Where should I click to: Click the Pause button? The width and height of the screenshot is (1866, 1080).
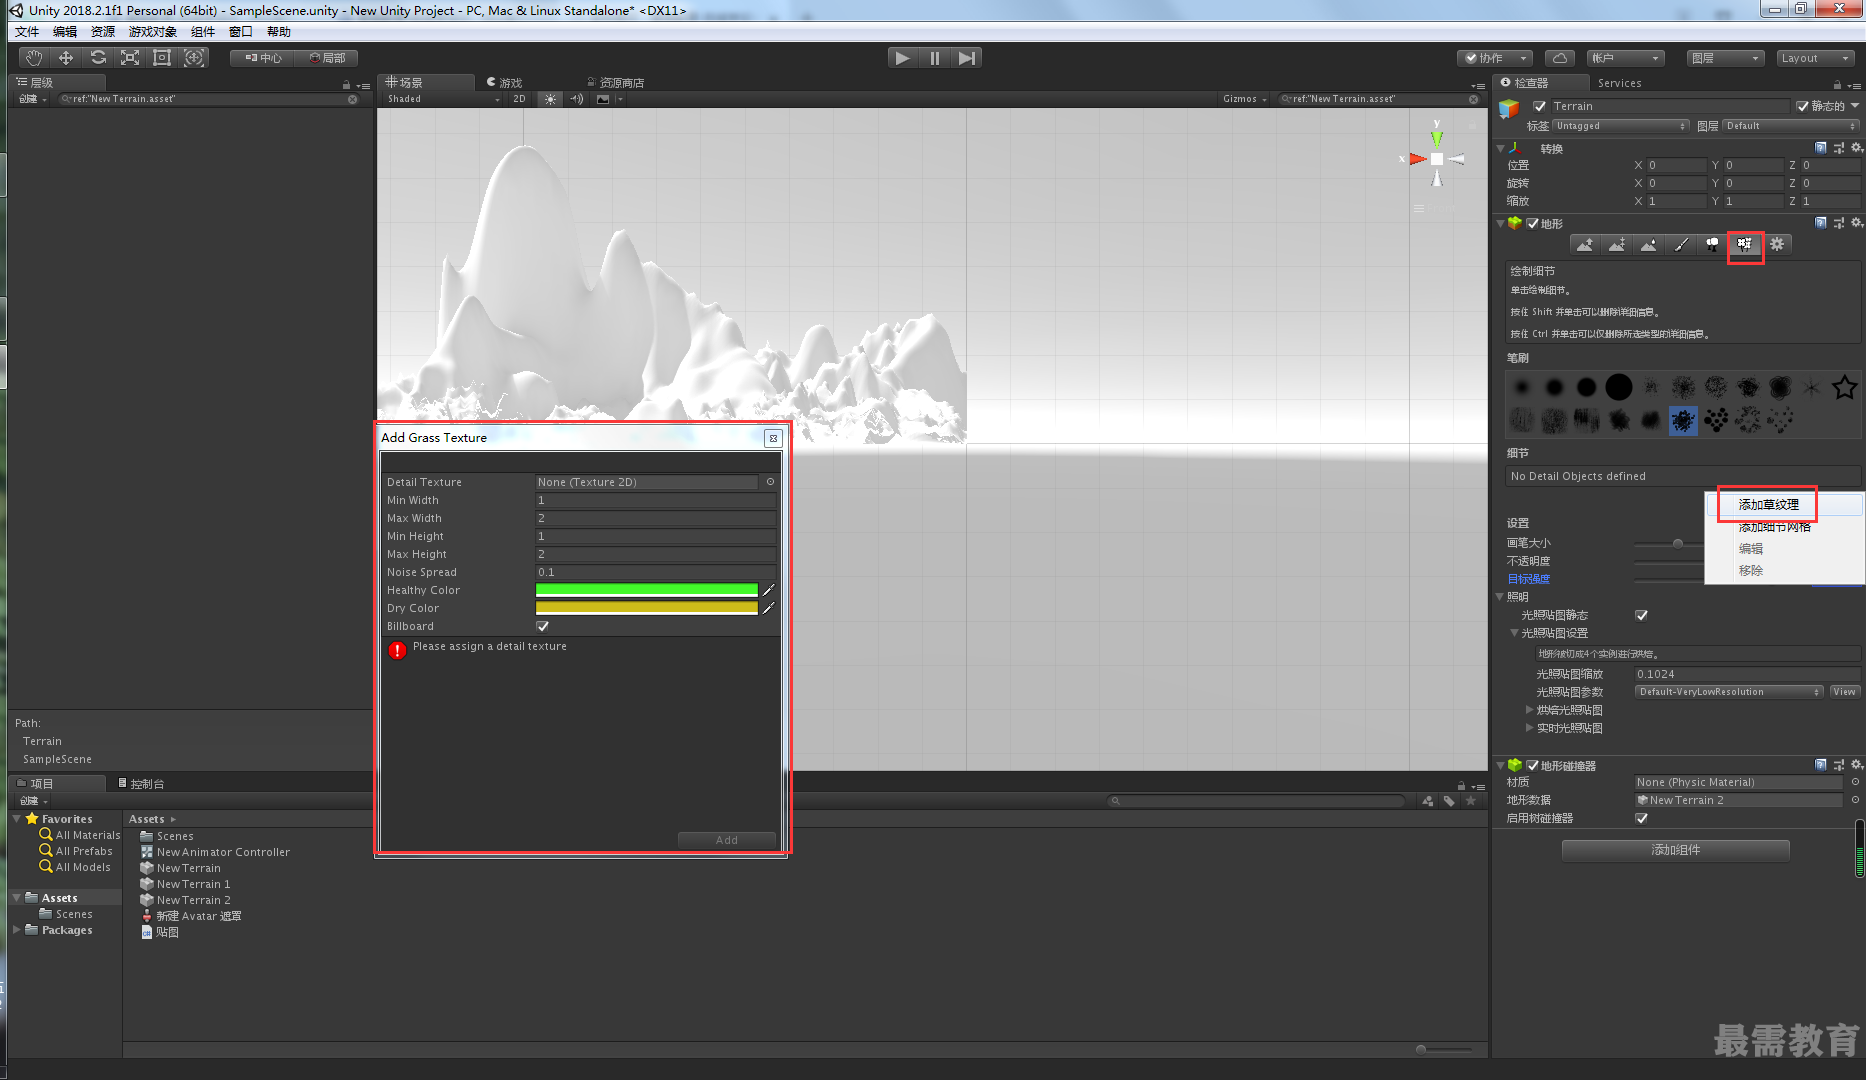point(934,58)
